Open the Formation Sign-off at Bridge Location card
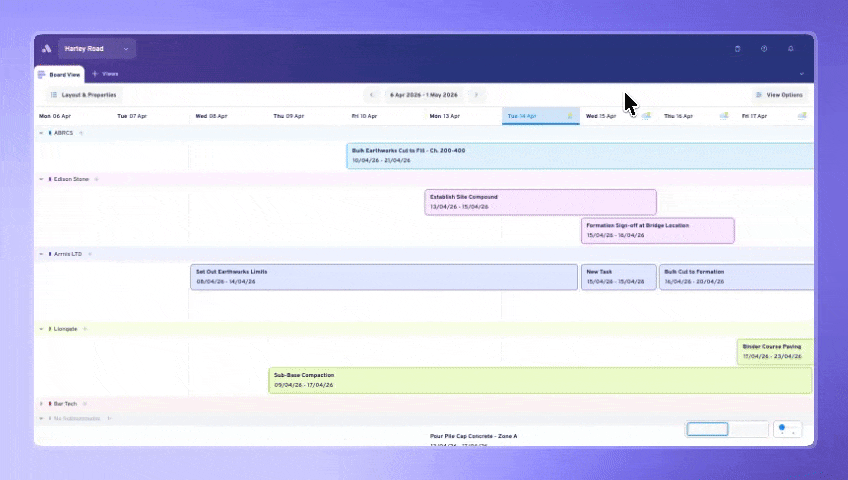Image resolution: width=848 pixels, height=480 pixels. click(658, 231)
